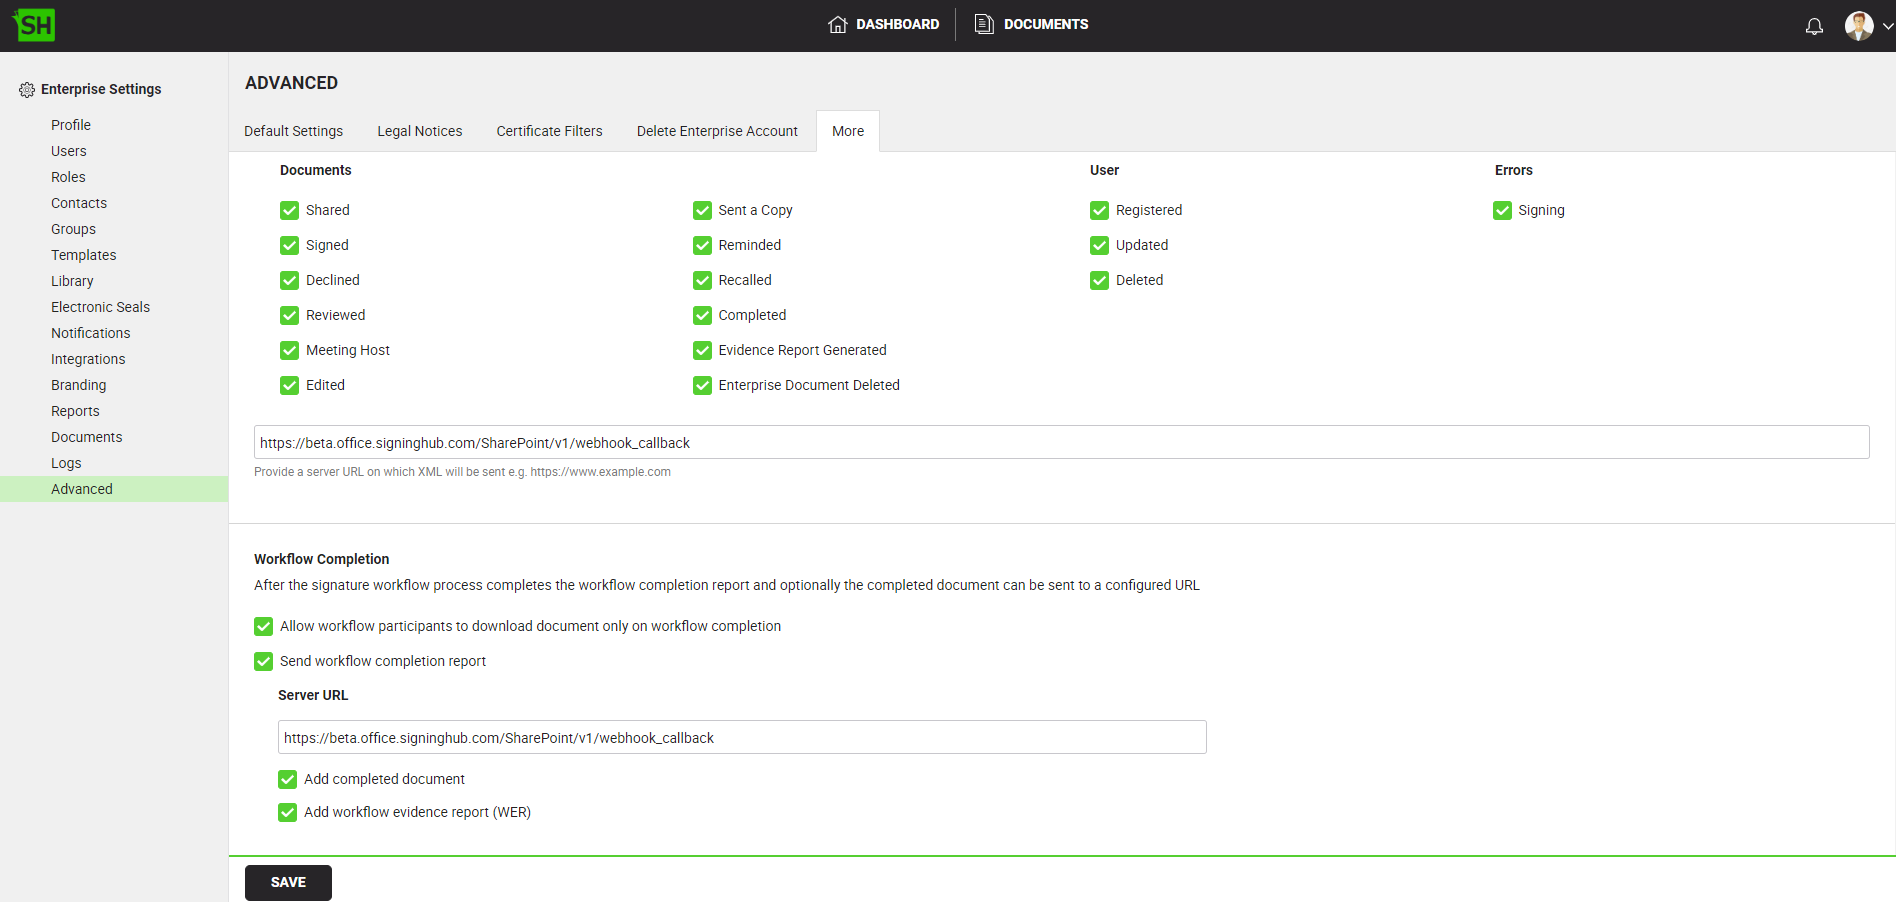This screenshot has height=902, width=1896.
Task: Click the Documents page icon
Action: coord(984,25)
